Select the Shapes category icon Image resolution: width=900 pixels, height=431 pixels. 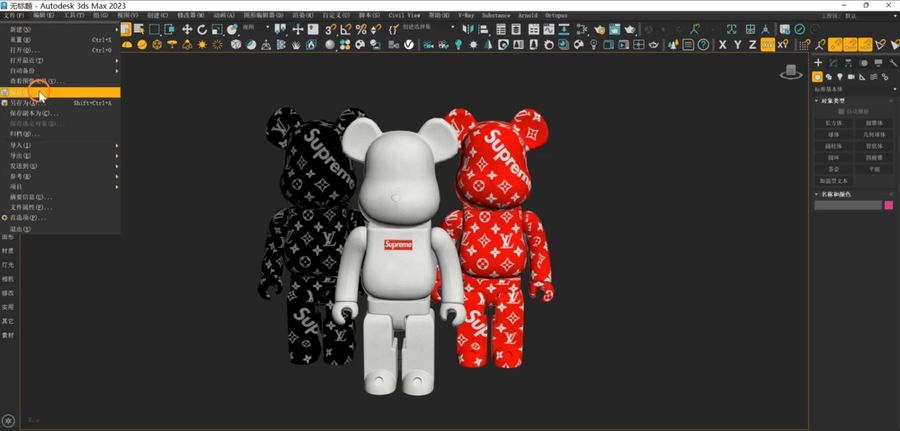[828, 77]
